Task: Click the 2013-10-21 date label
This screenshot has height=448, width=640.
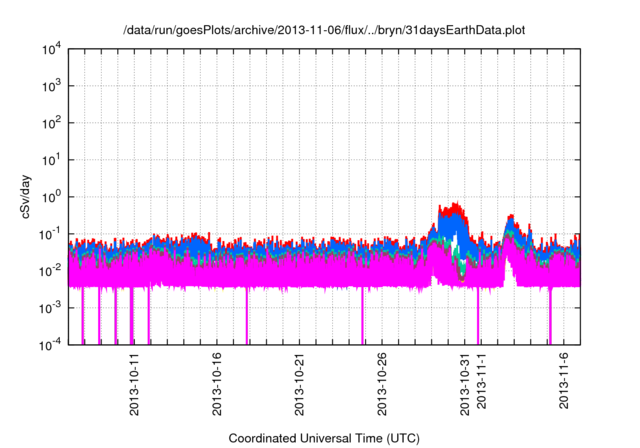Action: coord(299,385)
